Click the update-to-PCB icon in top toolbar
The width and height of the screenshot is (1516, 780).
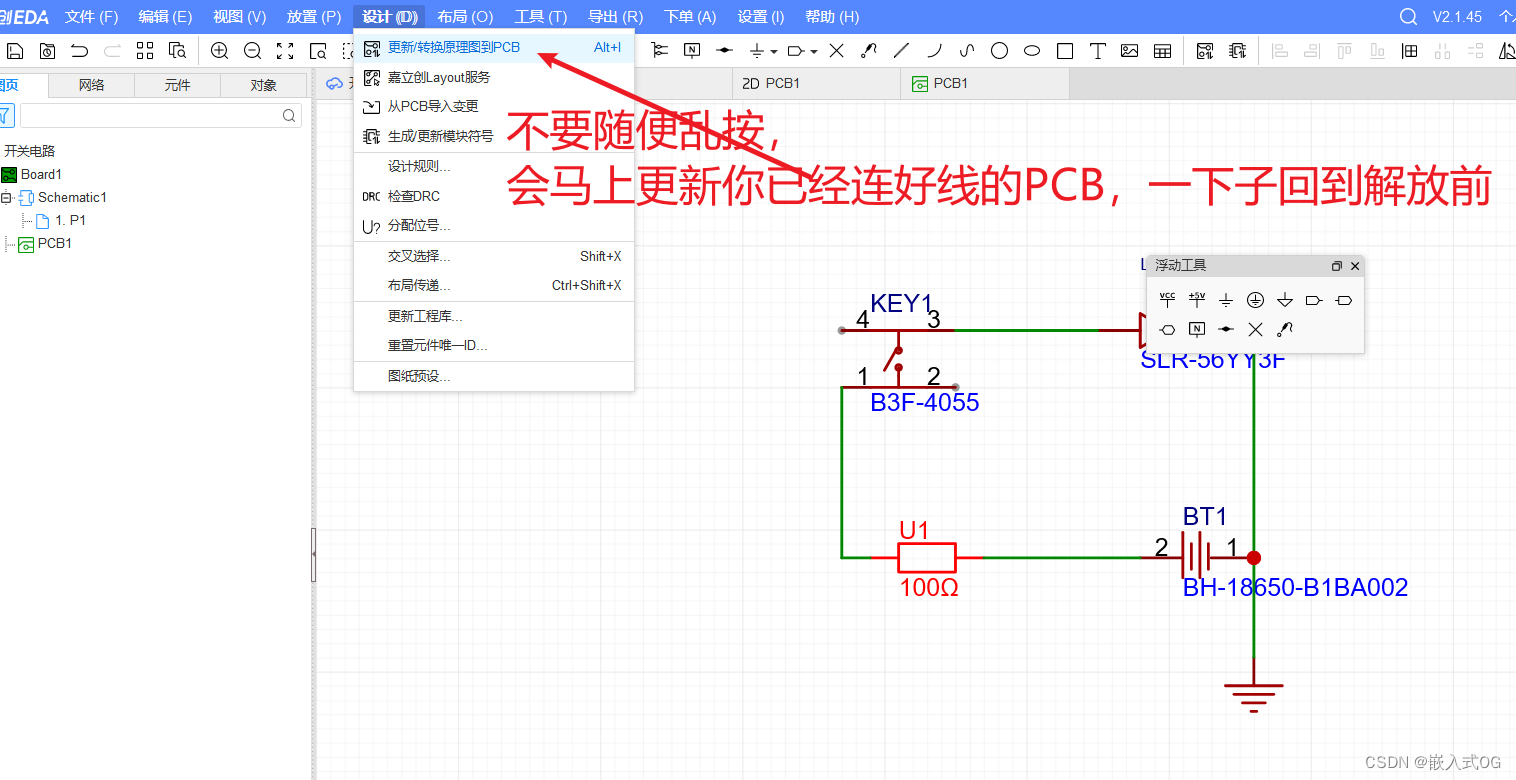[1205, 51]
